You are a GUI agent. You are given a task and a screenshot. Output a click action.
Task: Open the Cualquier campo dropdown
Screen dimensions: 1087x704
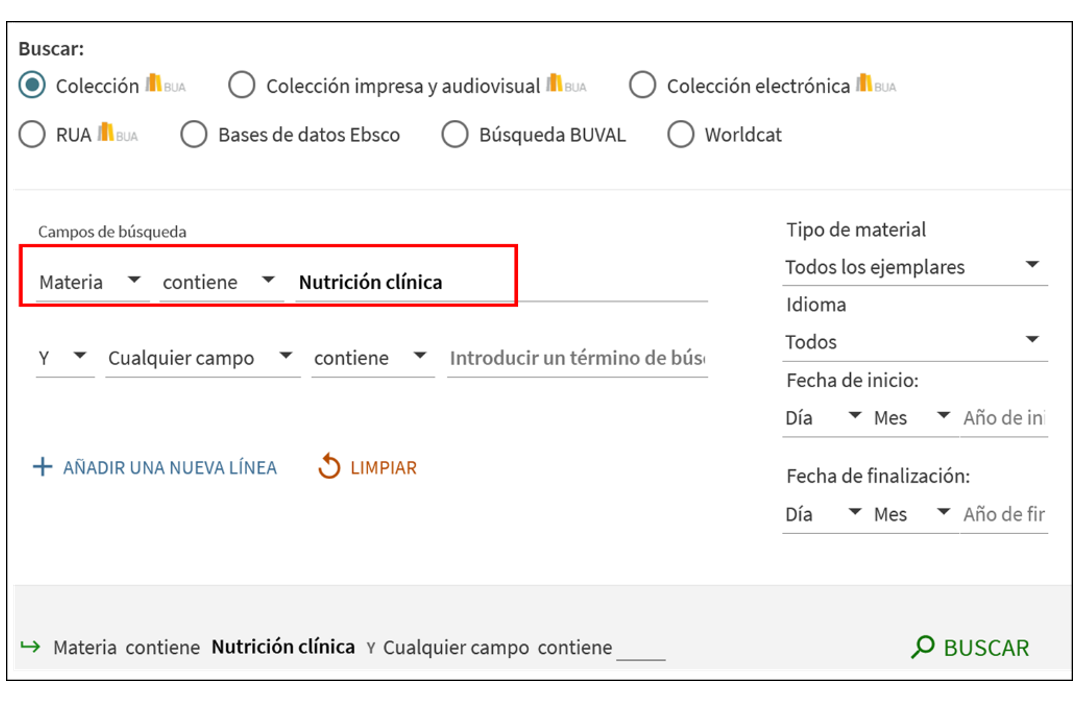click(201, 358)
